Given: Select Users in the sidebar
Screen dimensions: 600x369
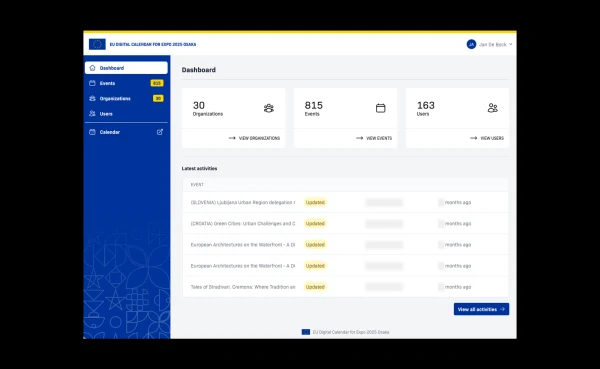Looking at the screenshot, I should click(126, 114).
